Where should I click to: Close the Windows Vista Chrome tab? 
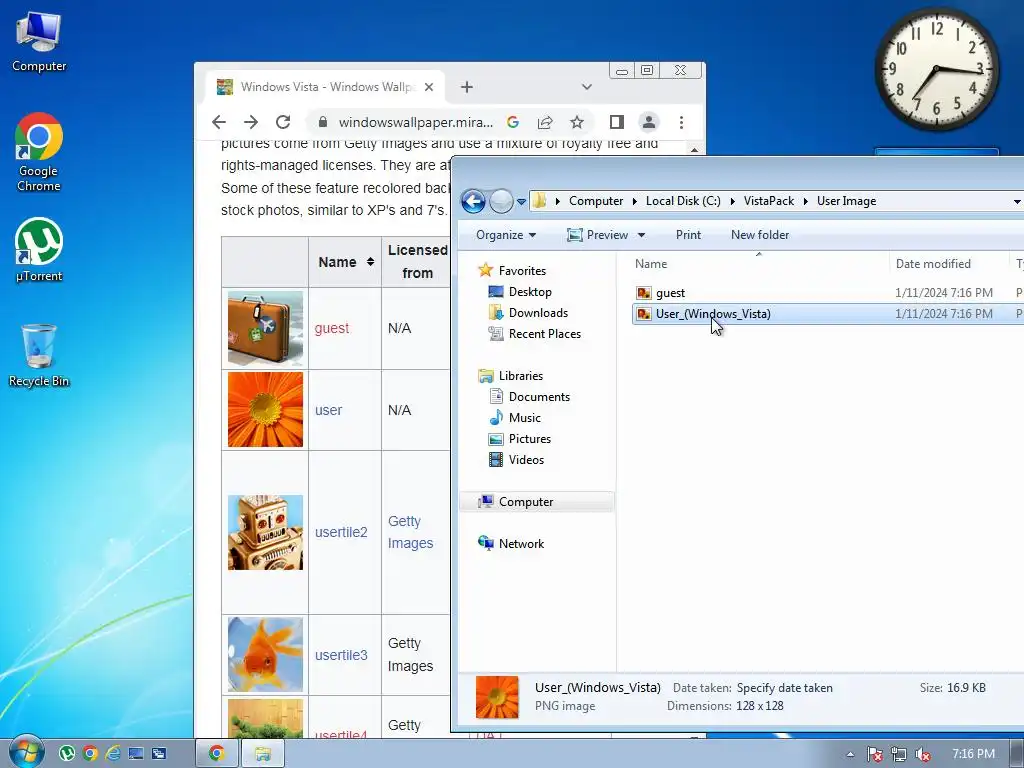[428, 87]
